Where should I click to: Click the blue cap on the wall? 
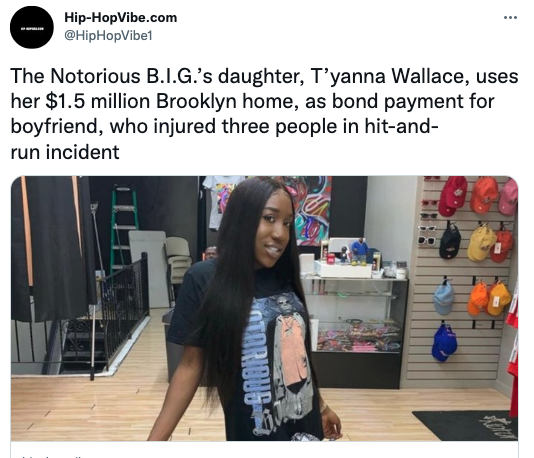444,343
